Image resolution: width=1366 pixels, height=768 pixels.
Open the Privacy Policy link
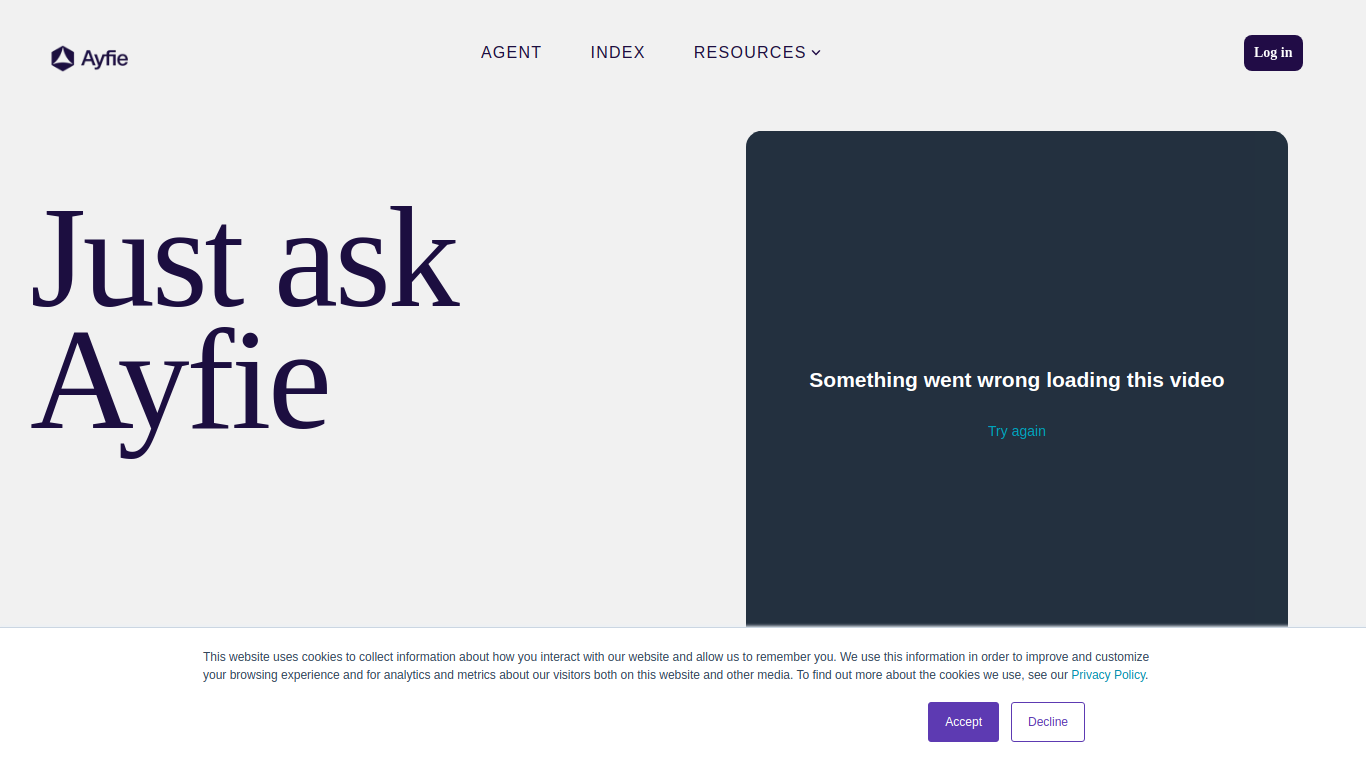[x=1108, y=675]
